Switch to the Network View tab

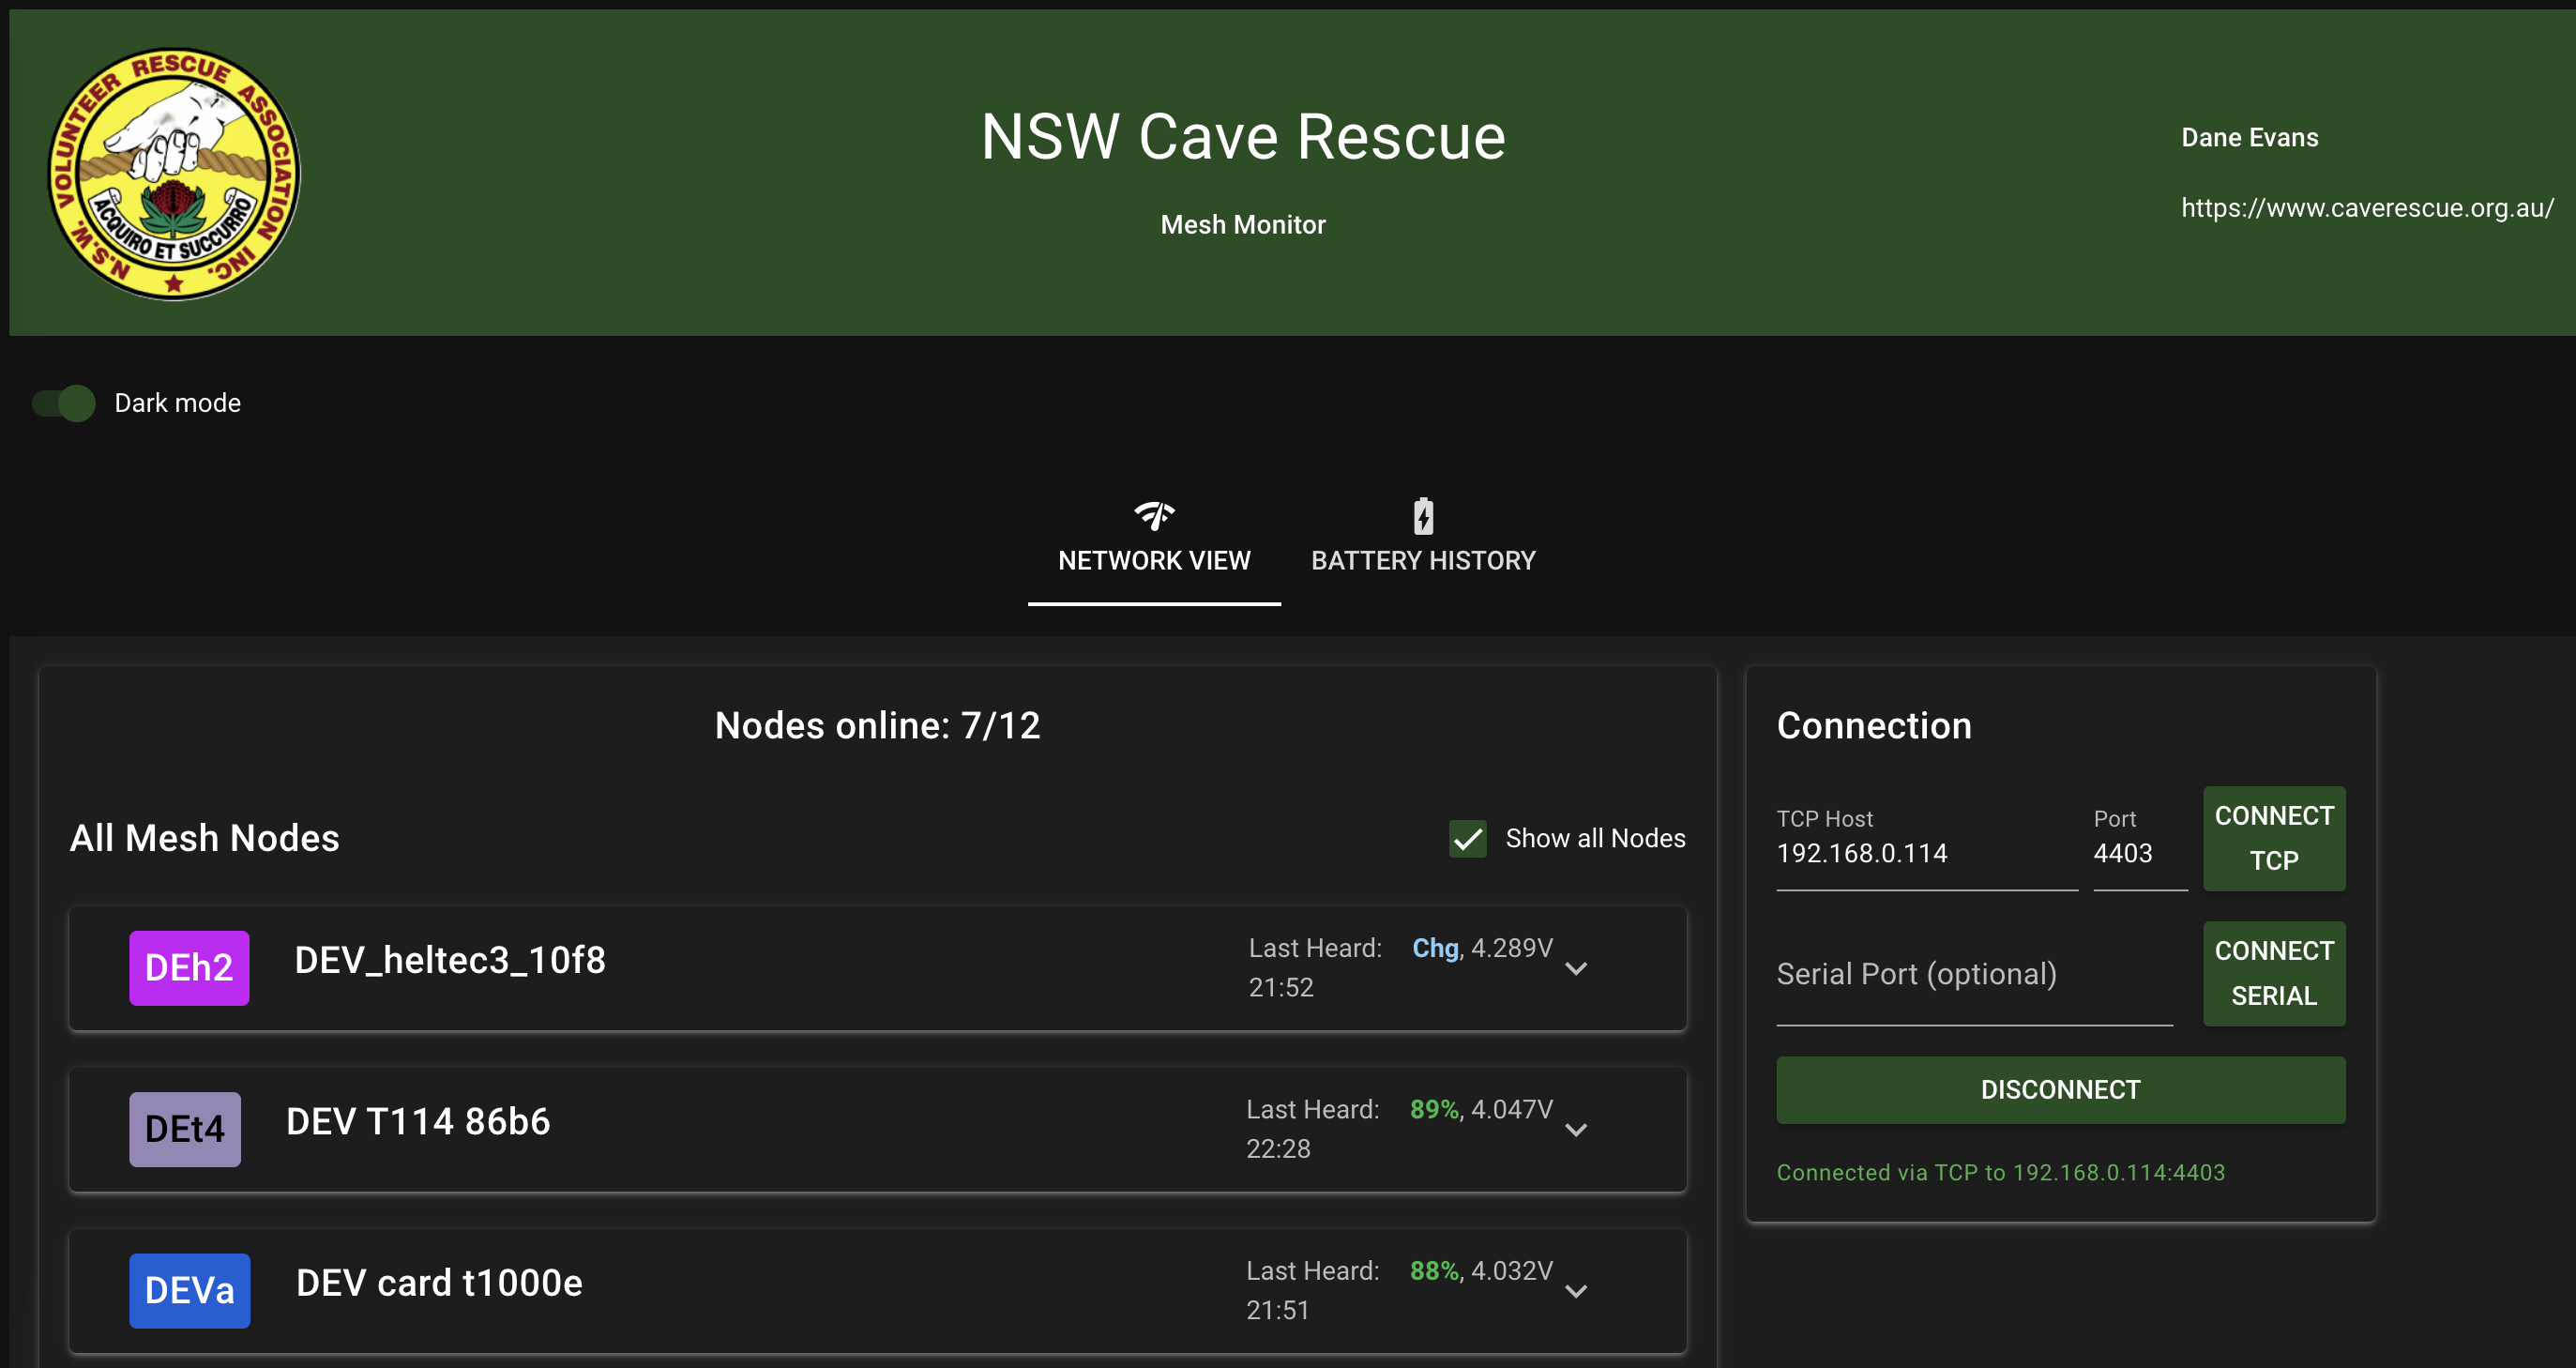pyautogui.click(x=1153, y=559)
